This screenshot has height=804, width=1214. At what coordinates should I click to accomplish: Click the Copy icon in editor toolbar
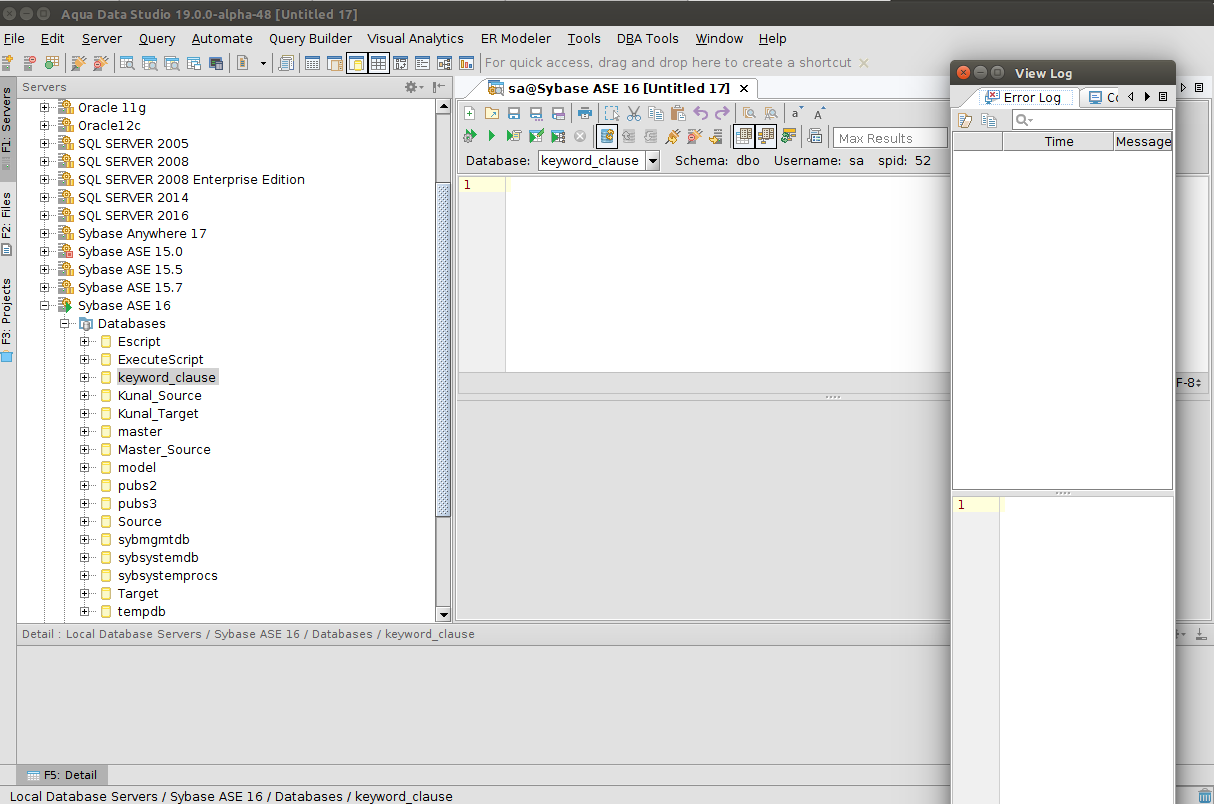tap(656, 113)
